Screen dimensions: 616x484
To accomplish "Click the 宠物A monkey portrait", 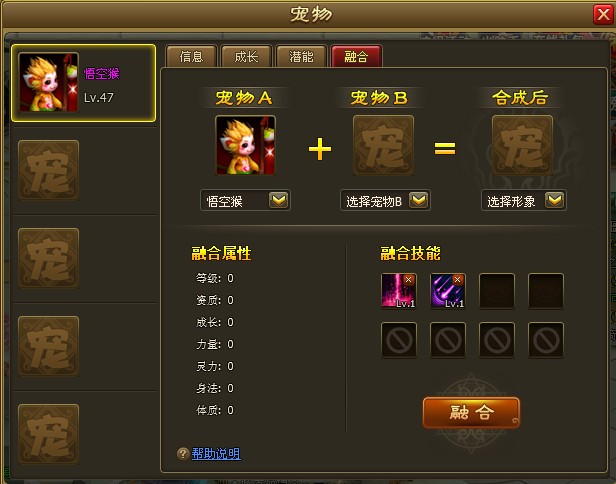I will click(x=245, y=145).
